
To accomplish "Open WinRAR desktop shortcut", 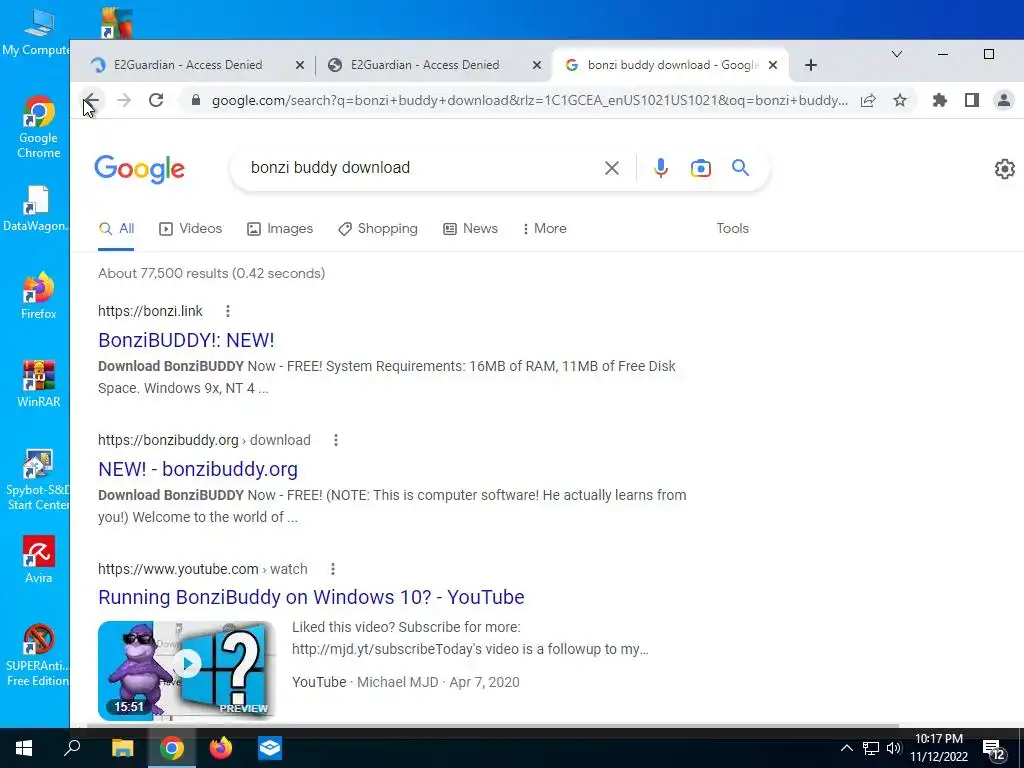I will click(38, 384).
